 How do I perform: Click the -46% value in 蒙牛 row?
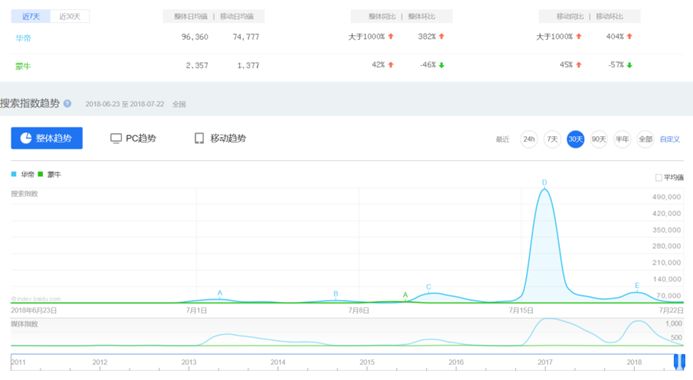[428, 65]
